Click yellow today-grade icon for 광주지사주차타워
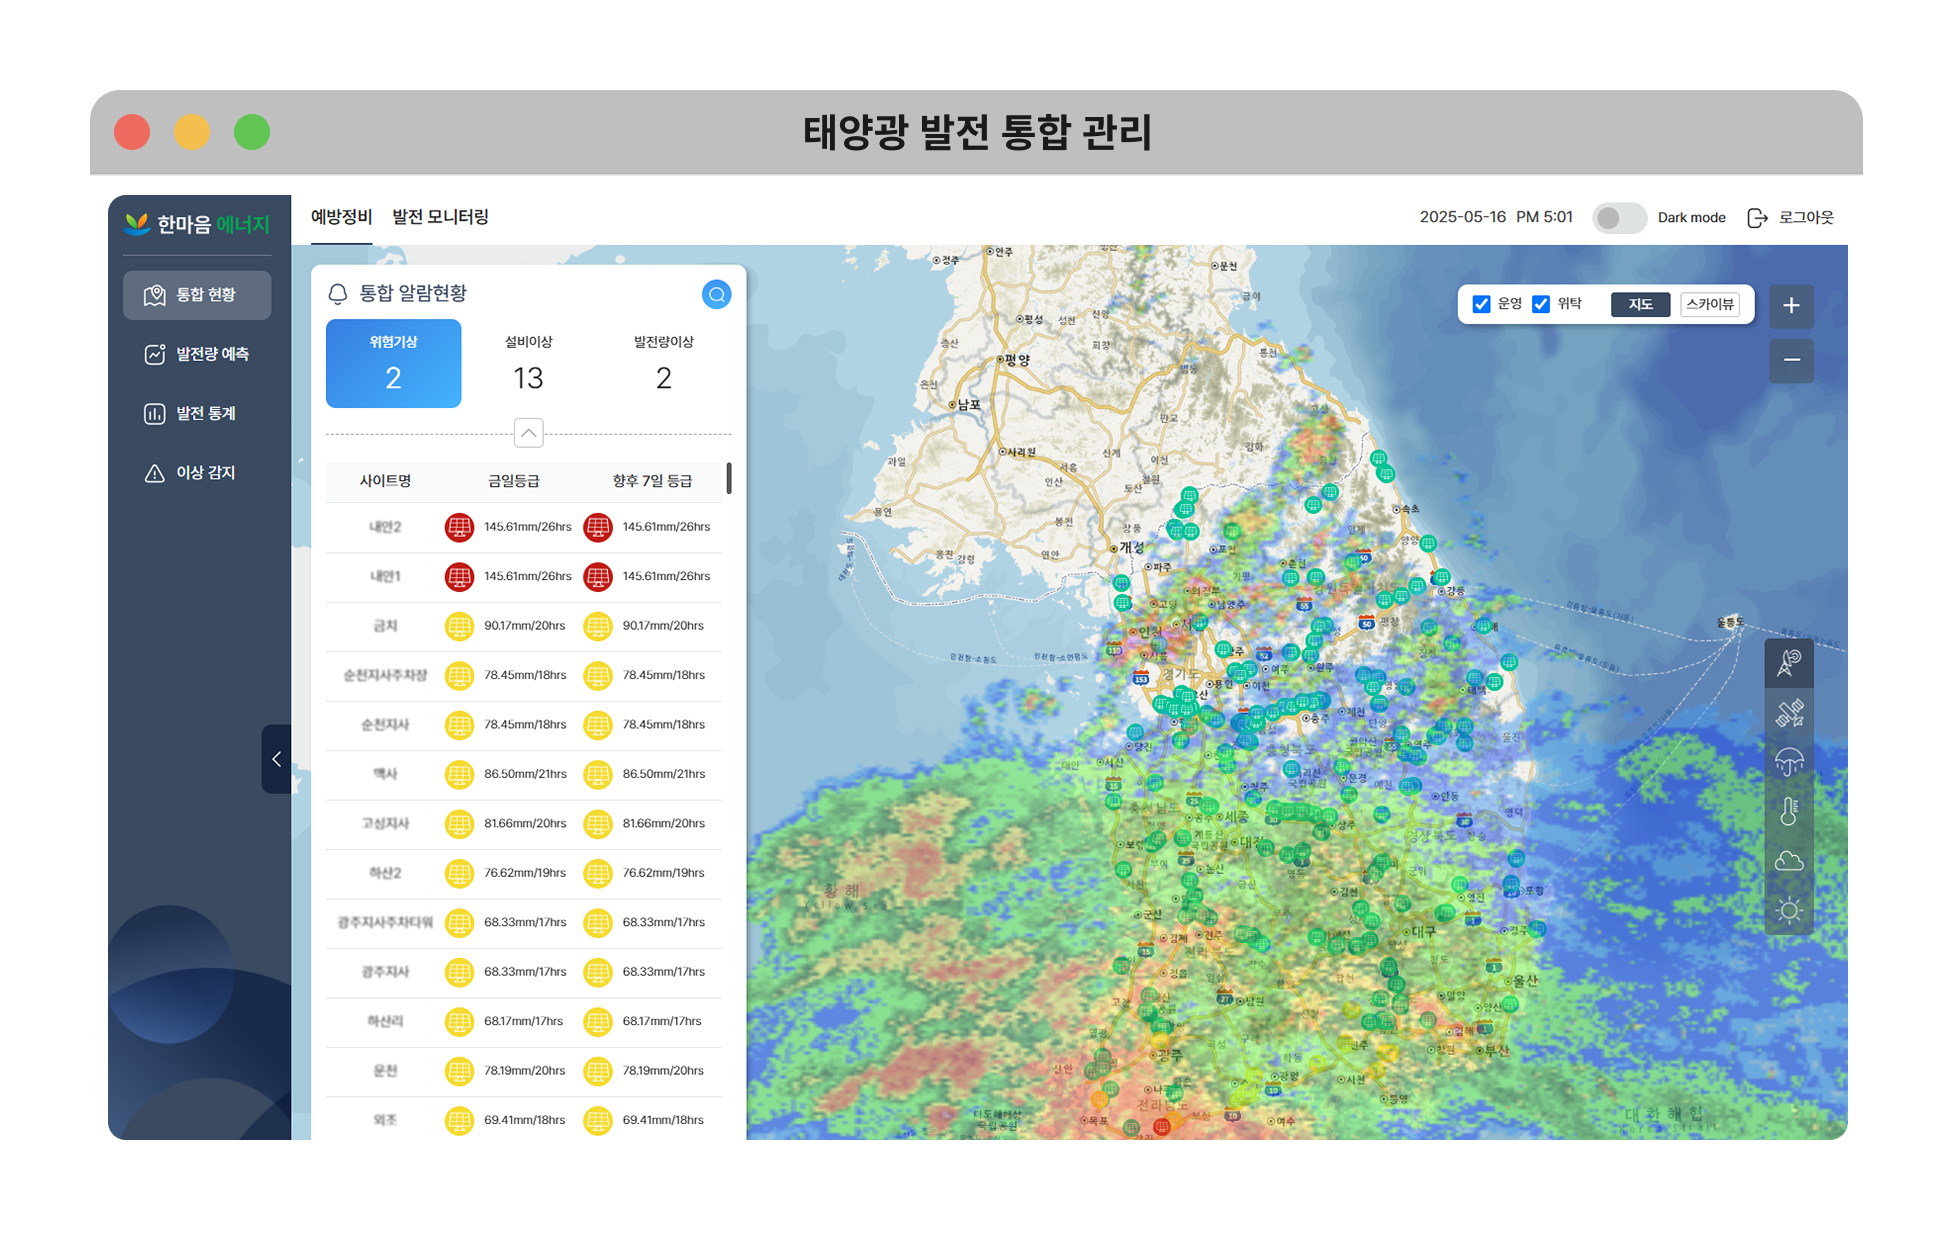The height and width of the screenshot is (1248, 1953). pyautogui.click(x=459, y=922)
